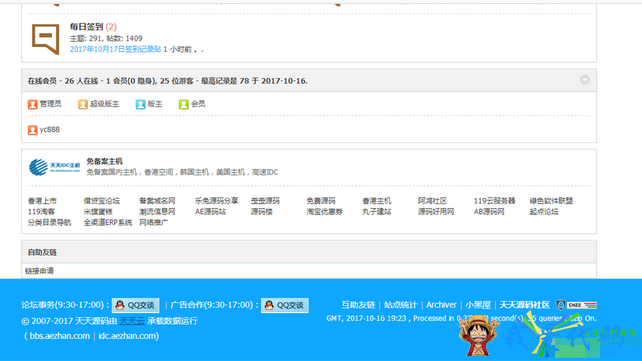Visit the 网络推广 link
Viewport: 642px width, 361px height.
click(154, 223)
